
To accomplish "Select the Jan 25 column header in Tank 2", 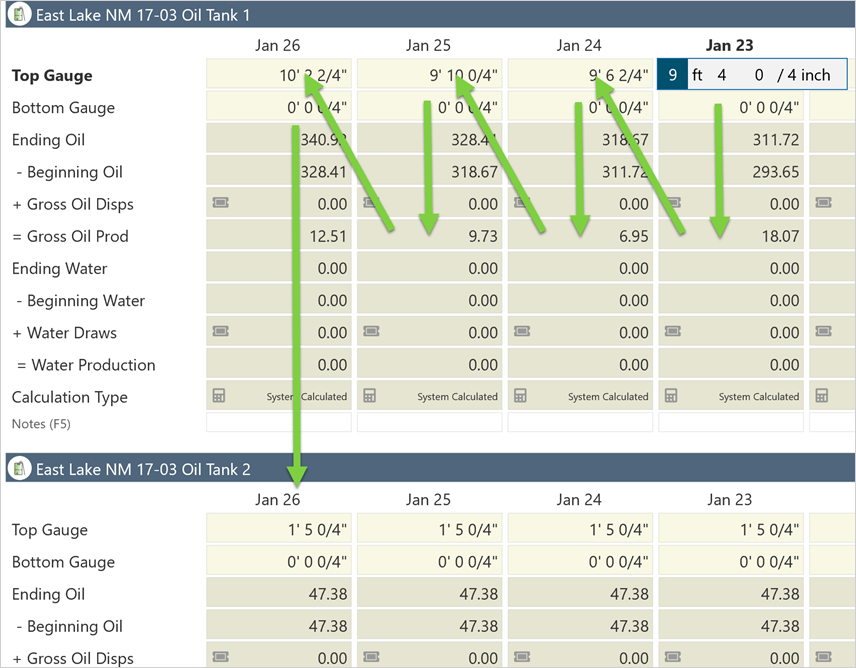I will (x=429, y=499).
